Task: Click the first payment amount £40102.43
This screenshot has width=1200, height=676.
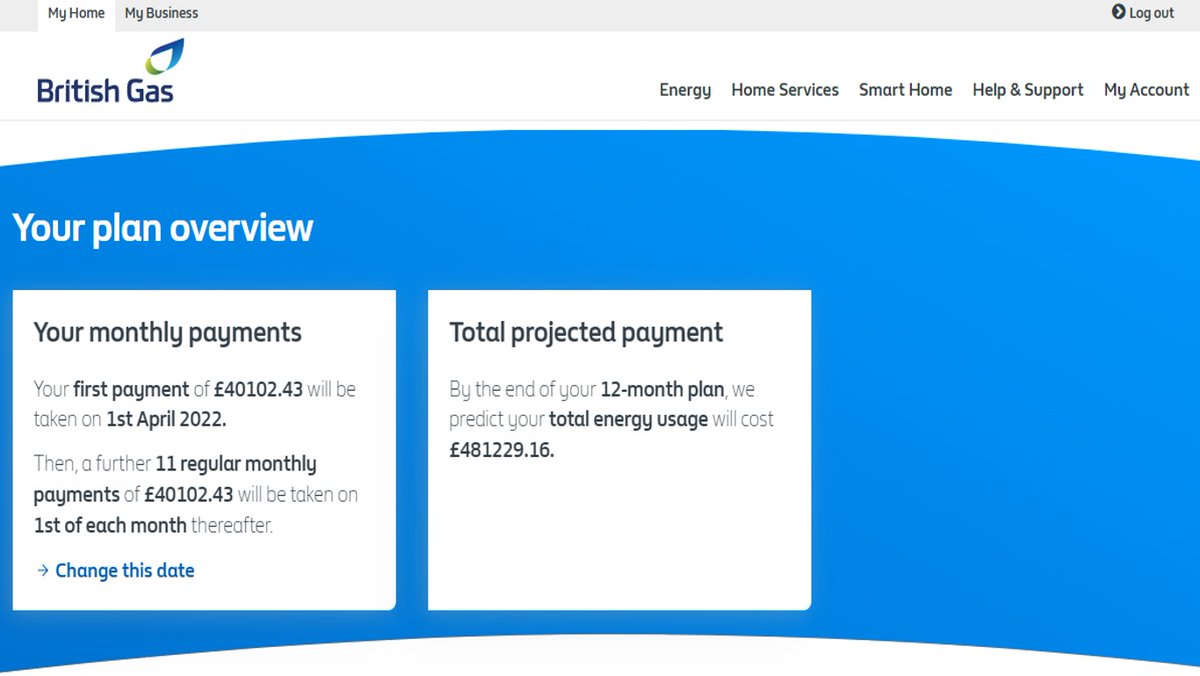Action: click(x=259, y=390)
